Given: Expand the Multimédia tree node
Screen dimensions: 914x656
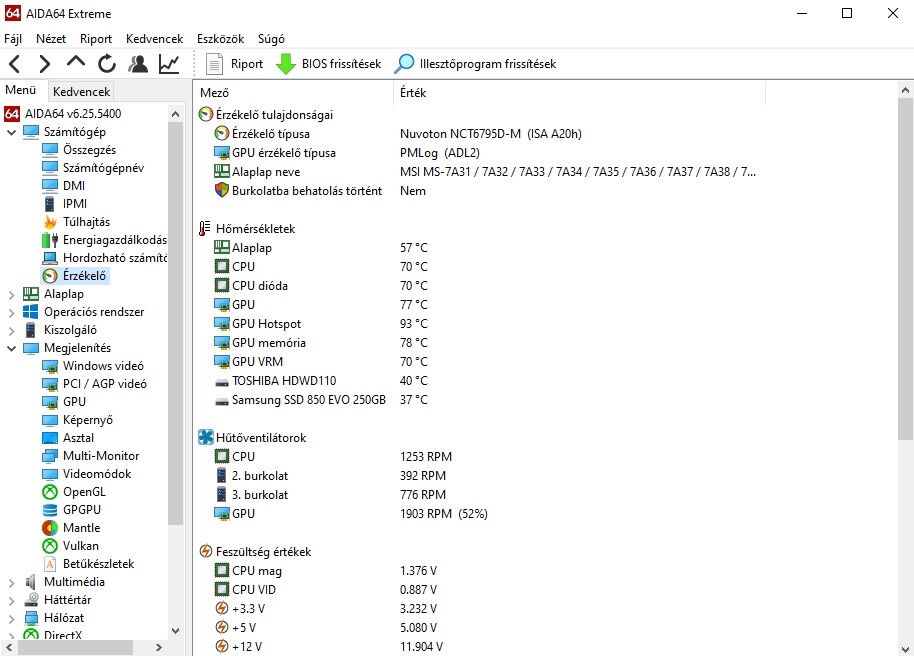Looking at the screenshot, I should click(11, 583).
